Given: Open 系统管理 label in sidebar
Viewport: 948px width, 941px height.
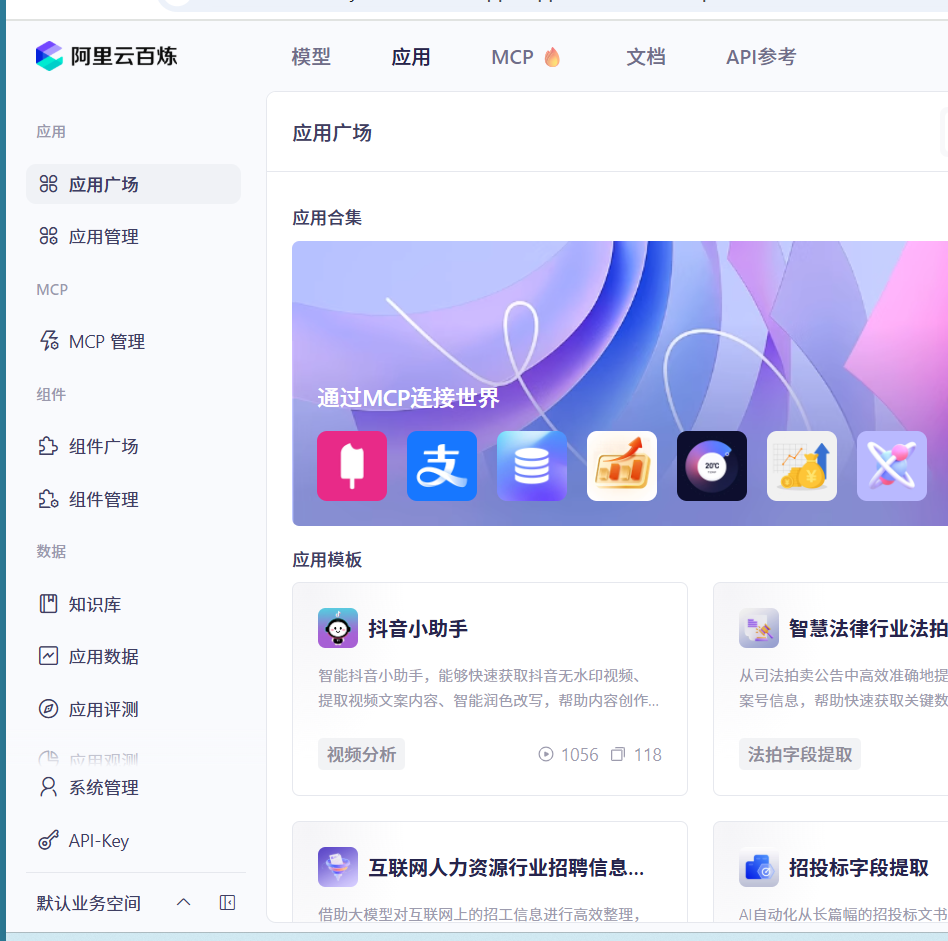Looking at the screenshot, I should pos(103,787).
